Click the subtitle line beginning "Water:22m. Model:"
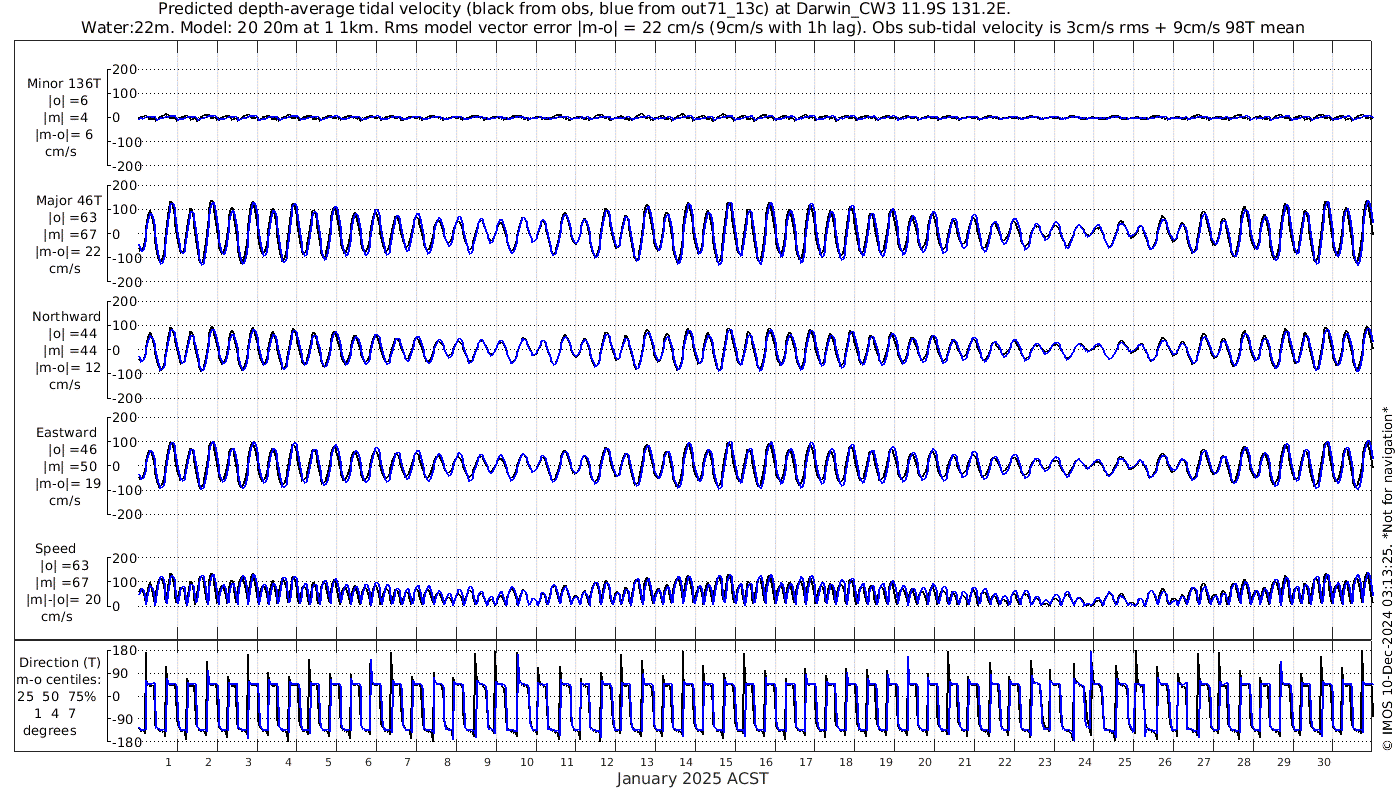Screen dimensions: 1400x800 pyautogui.click(x=693, y=27)
